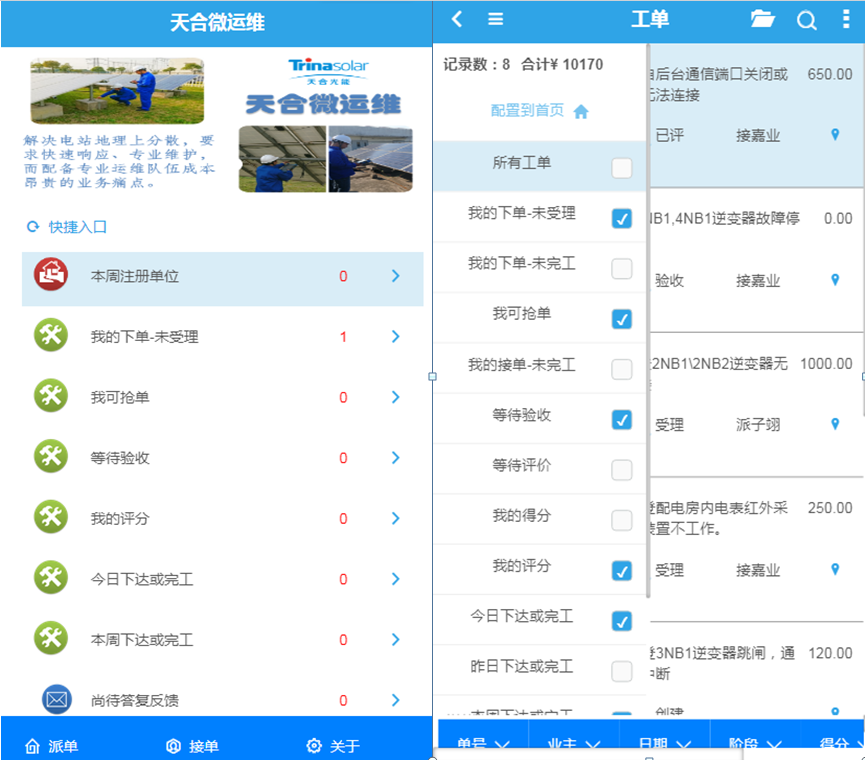The width and height of the screenshot is (865, 760).
Task: Open the 日期 sort dropdown
Action: [x=664, y=744]
